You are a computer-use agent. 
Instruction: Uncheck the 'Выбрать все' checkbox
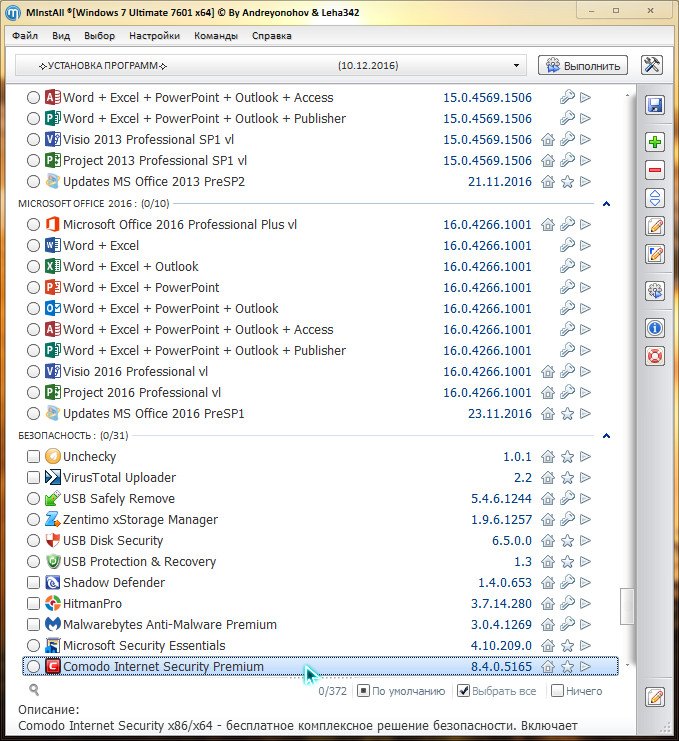(x=464, y=691)
